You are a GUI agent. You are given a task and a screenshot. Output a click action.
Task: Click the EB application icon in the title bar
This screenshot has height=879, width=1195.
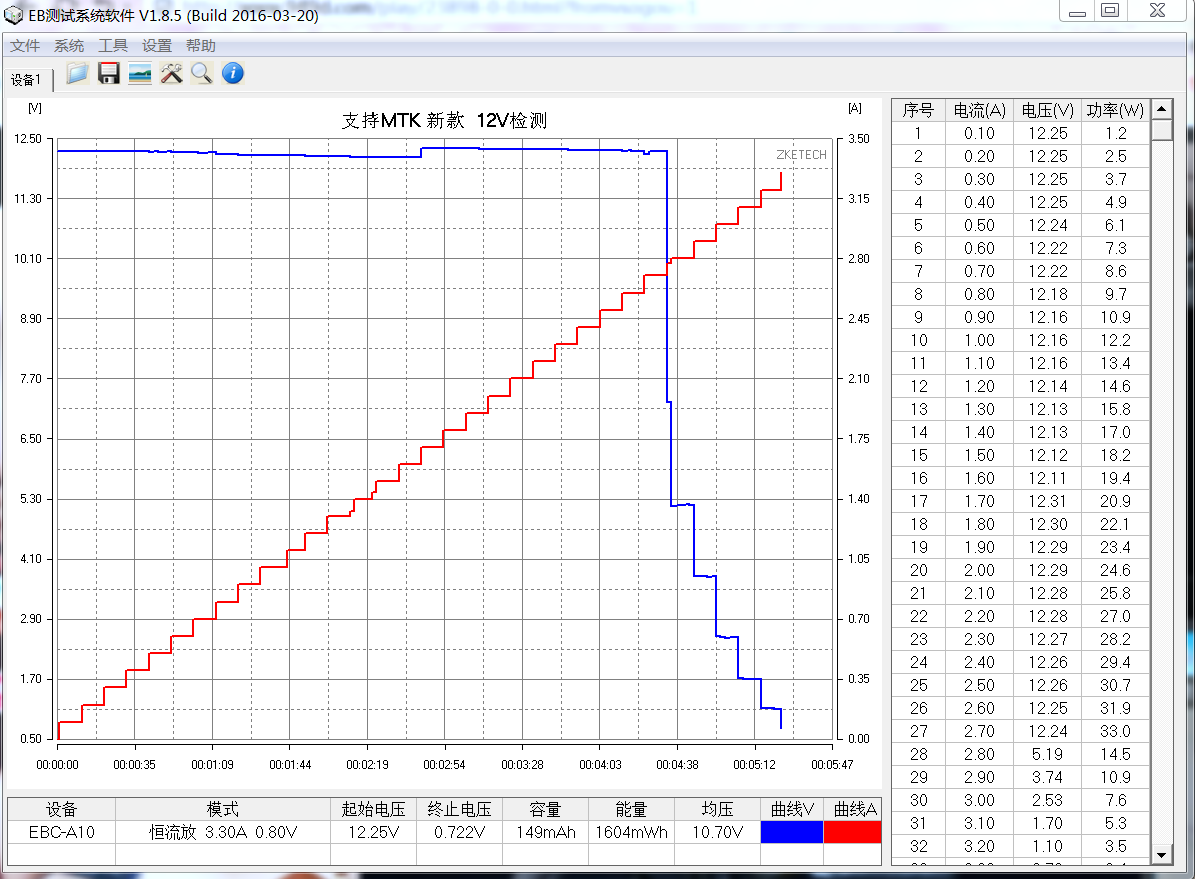11,11
